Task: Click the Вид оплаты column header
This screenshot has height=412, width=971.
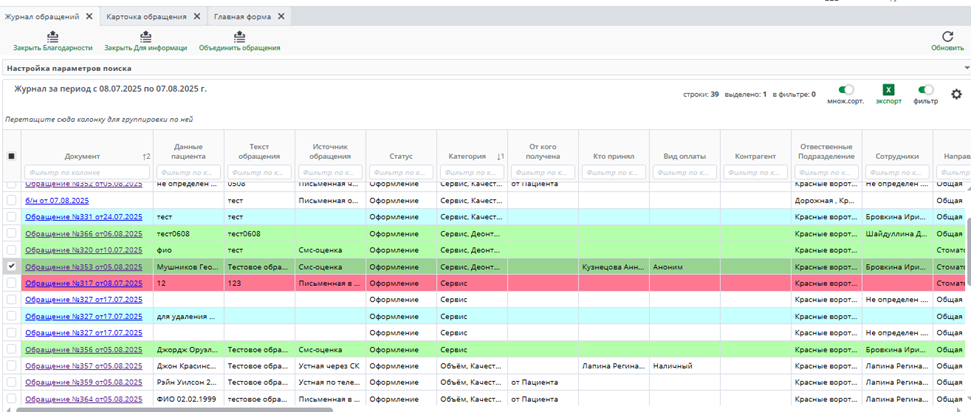Action: [x=684, y=157]
